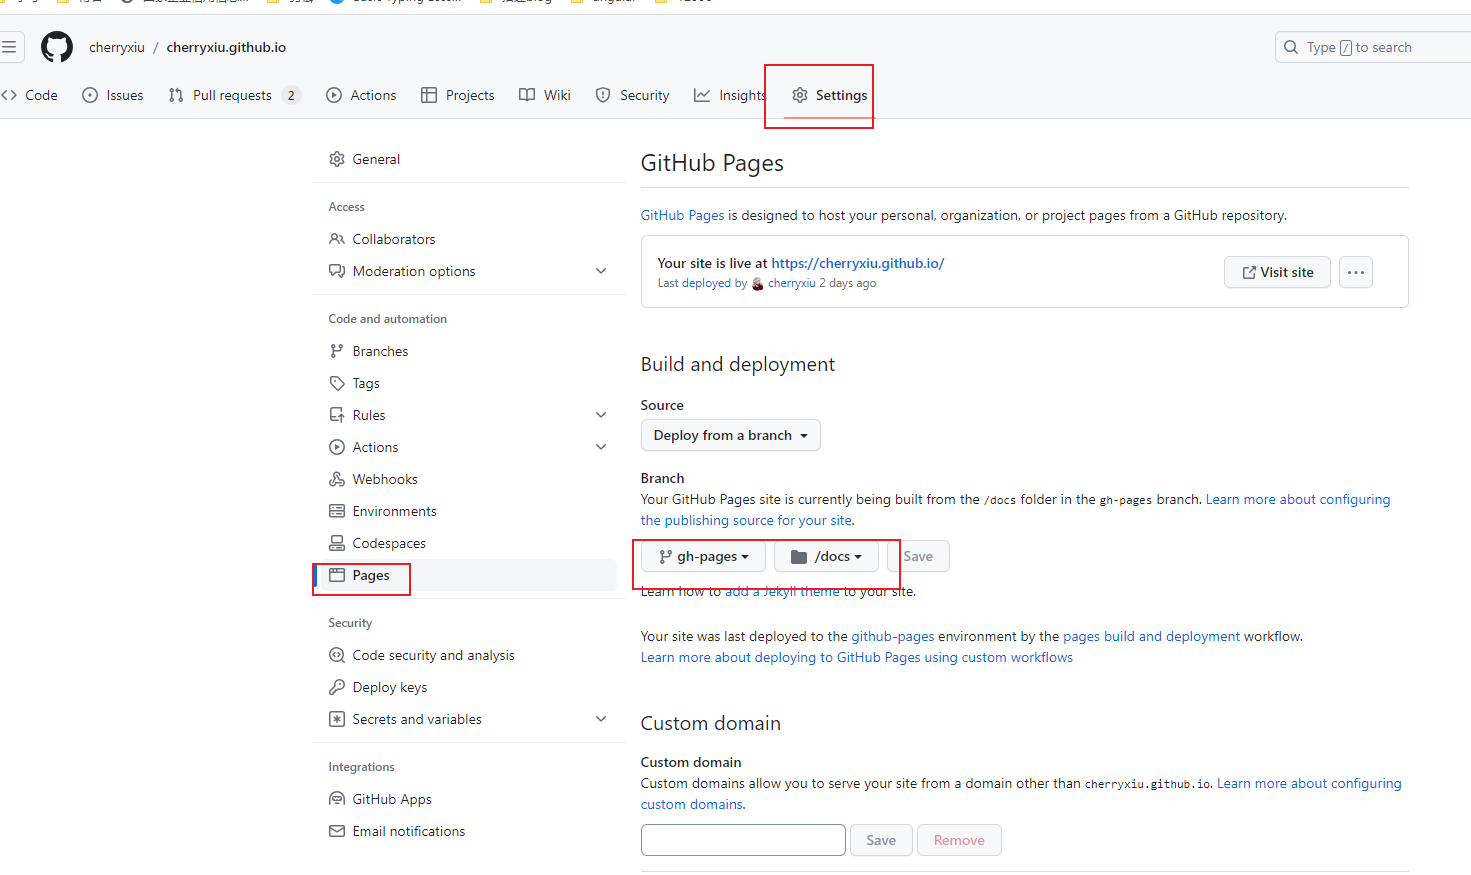
Task: Open the https://cherryxiu.github.io/ link
Action: tap(858, 263)
